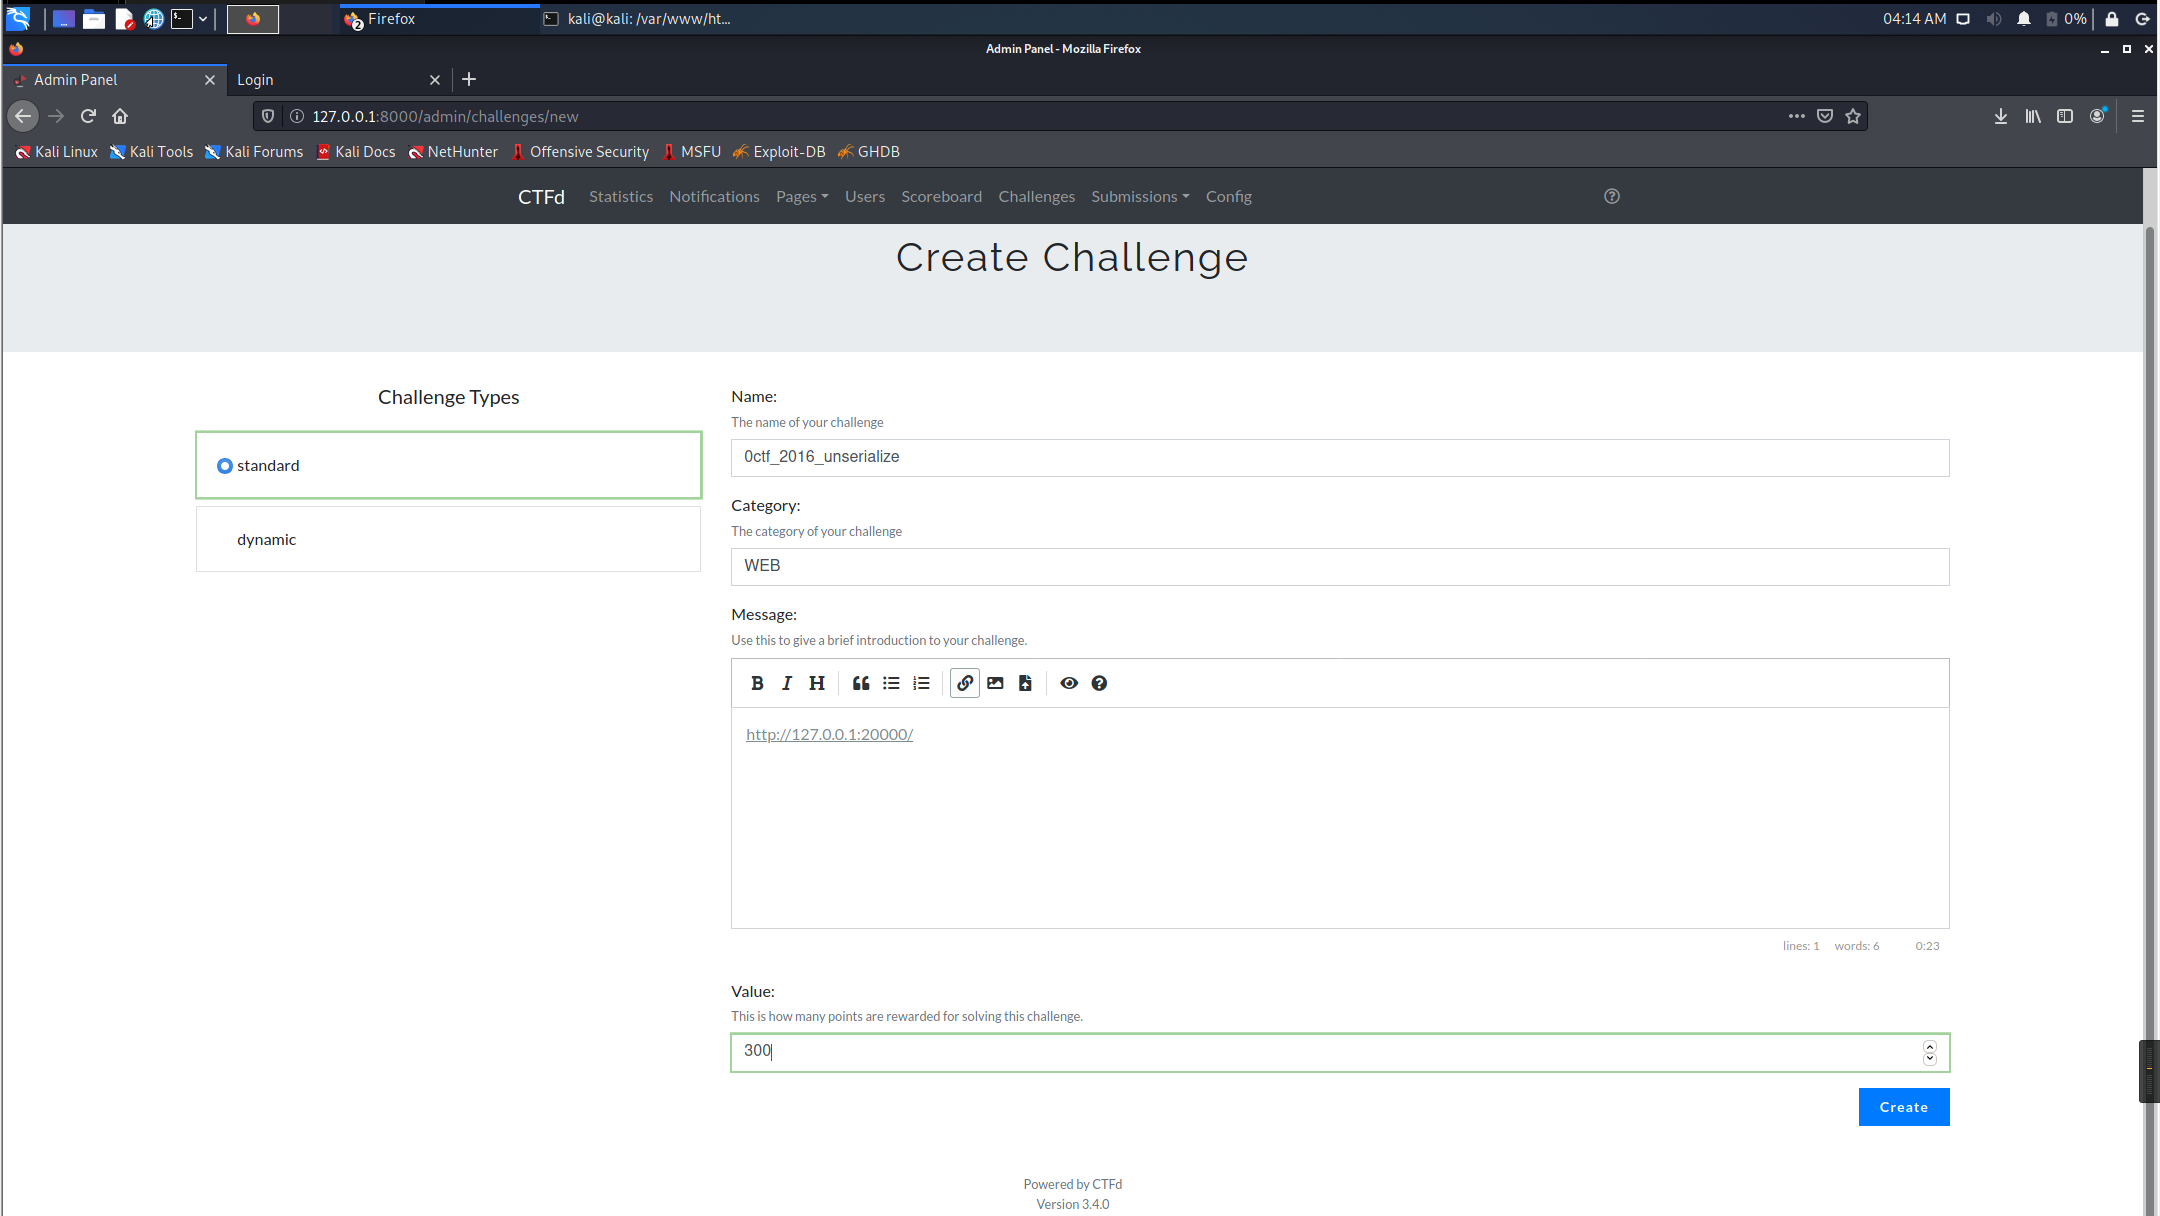The width and height of the screenshot is (2160, 1216).
Task: Open Firefox hamburger menu
Action: [2138, 116]
